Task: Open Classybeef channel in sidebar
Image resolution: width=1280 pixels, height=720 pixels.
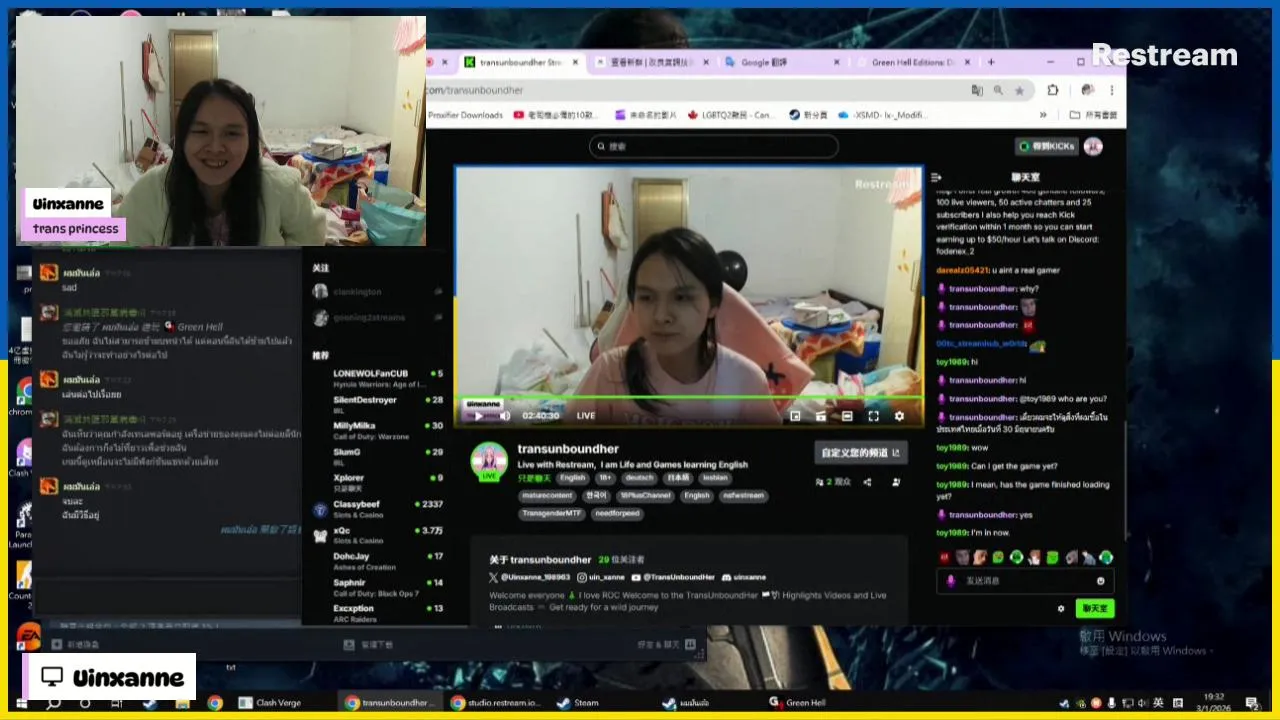Action: coord(378,509)
